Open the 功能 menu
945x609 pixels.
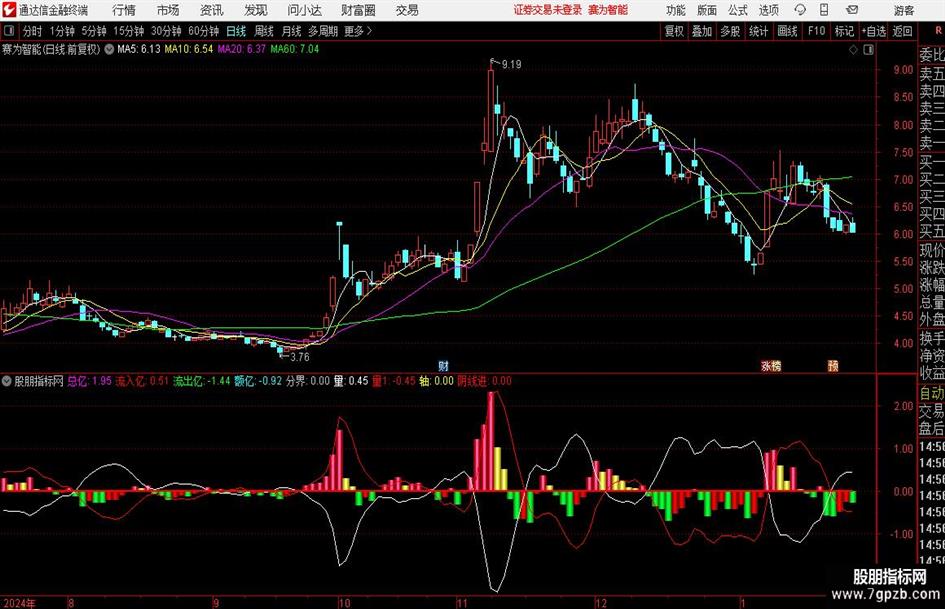pos(676,10)
